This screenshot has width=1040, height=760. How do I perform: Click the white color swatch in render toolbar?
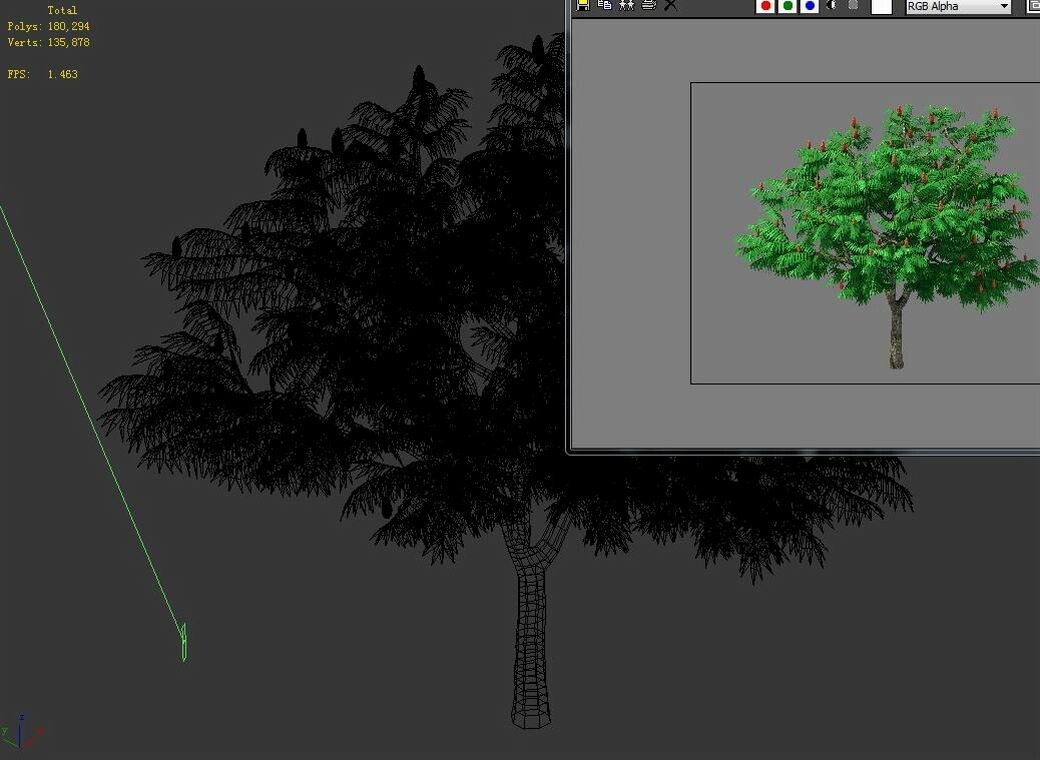coord(881,6)
